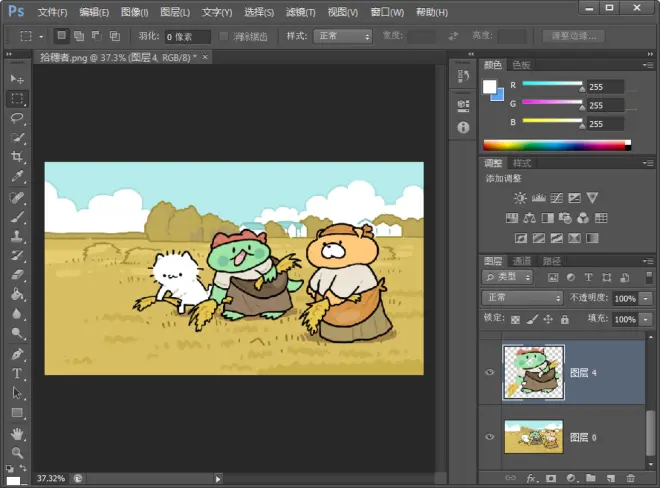Click the 羽化 feather input field
660x488 pixels.
point(187,37)
